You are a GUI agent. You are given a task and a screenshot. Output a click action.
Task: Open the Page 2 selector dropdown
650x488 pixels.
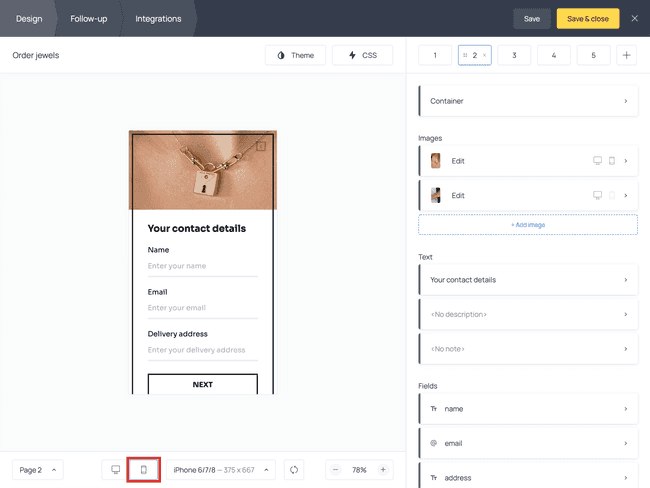tap(38, 470)
